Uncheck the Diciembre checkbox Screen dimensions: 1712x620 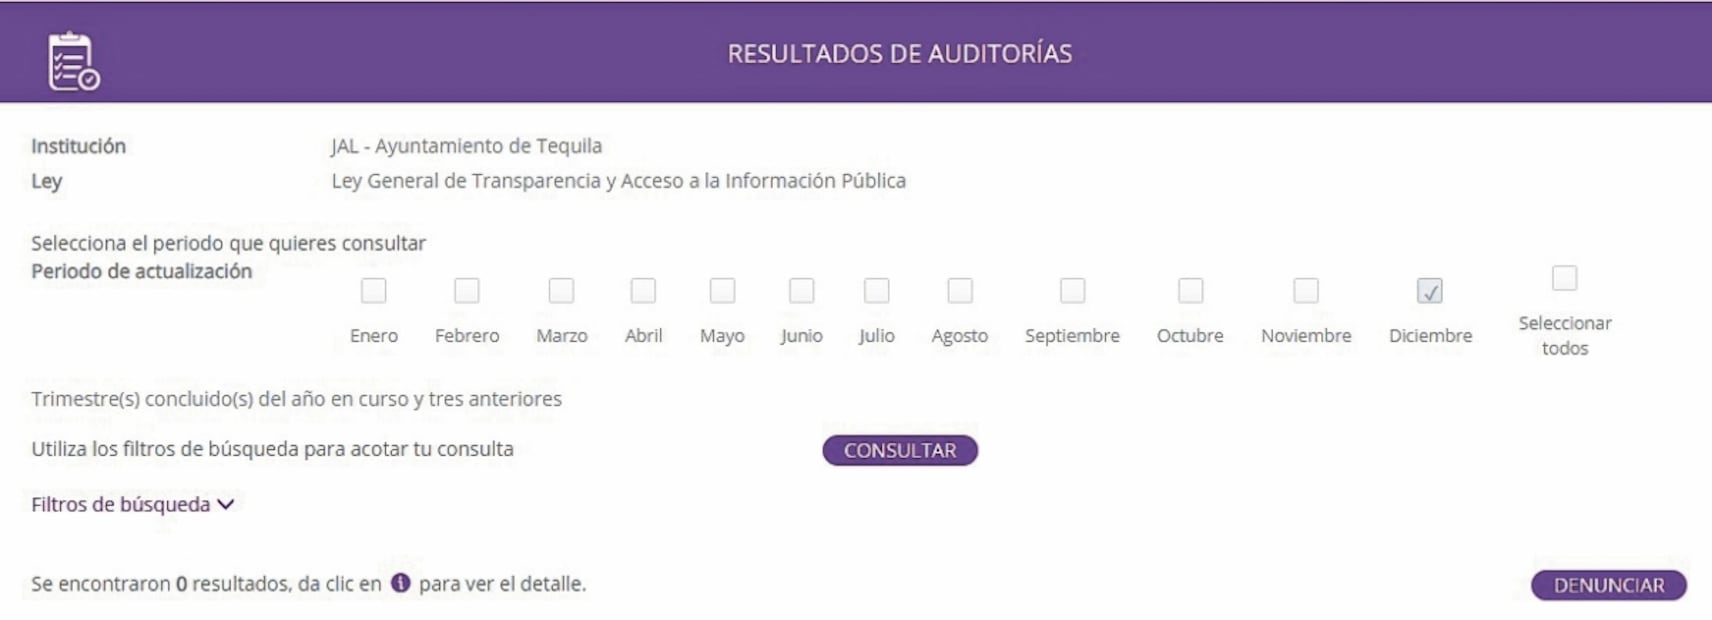pos(1428,291)
